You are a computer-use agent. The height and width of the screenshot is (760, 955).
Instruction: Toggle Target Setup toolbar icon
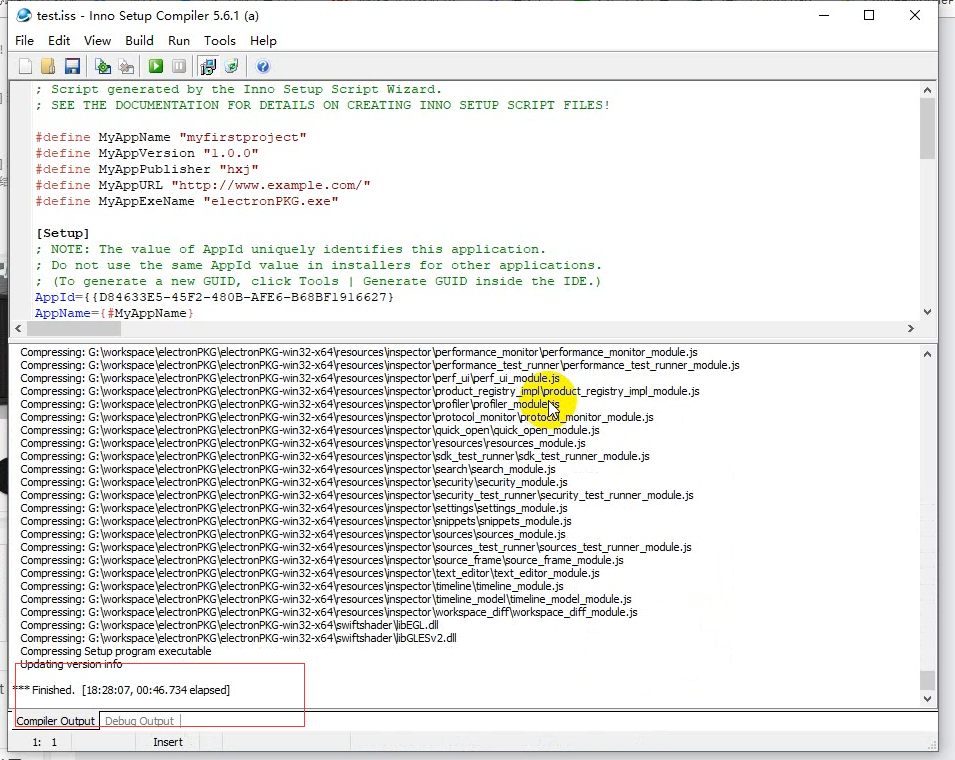pyautogui.click(x=208, y=66)
